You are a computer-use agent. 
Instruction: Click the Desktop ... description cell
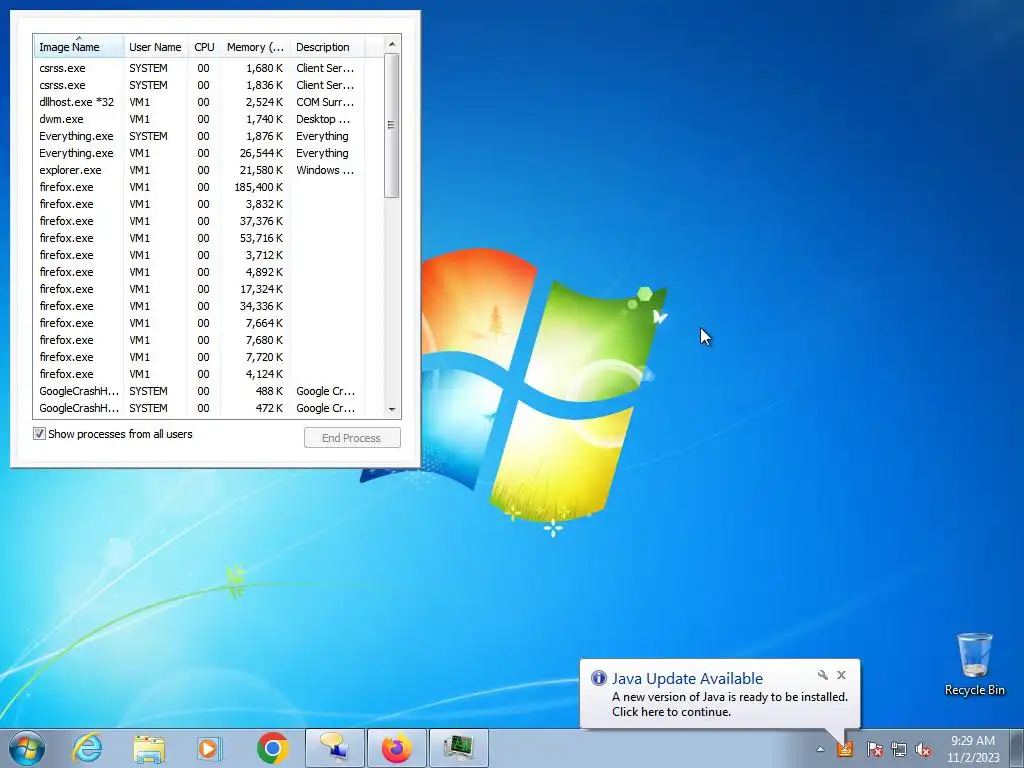(323, 119)
